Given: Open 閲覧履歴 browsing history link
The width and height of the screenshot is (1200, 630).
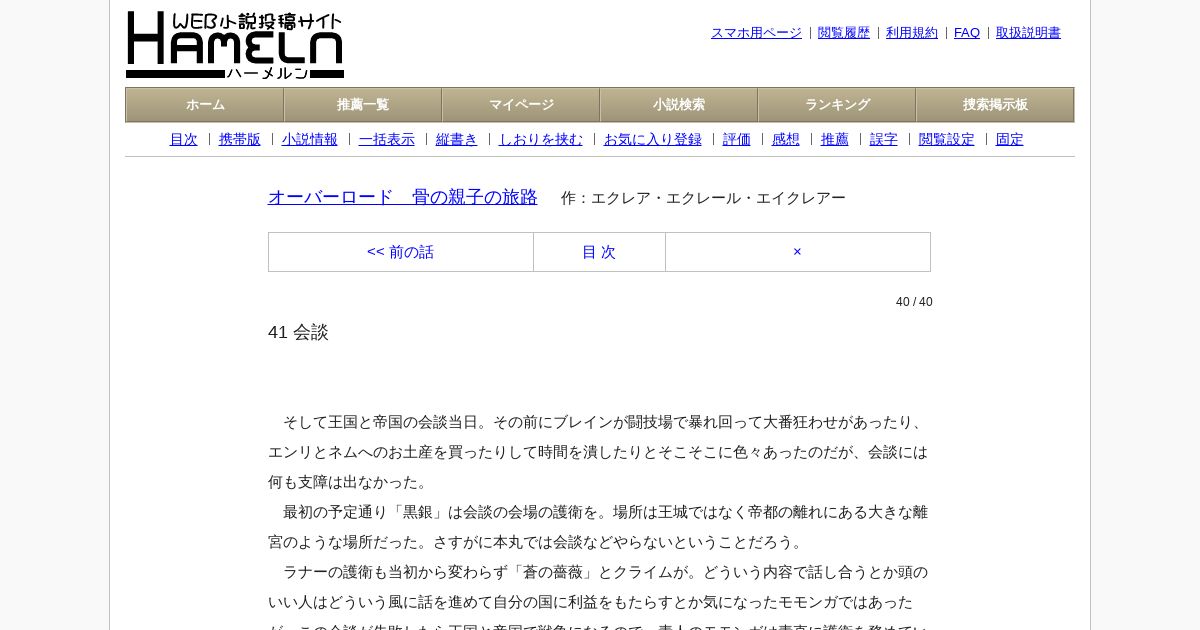Looking at the screenshot, I should 844,33.
